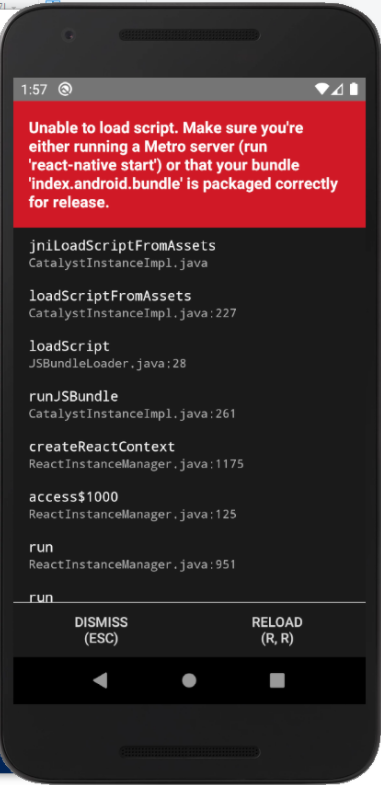The width and height of the screenshot is (381, 785).
Task: Tap the red 'Unable to load script' error banner
Action: [x=189, y=165]
